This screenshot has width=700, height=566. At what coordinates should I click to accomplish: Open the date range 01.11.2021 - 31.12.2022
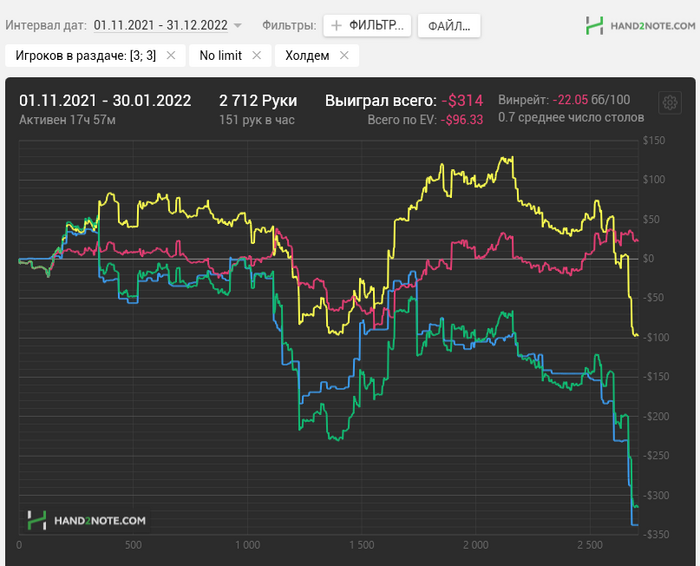(161, 25)
